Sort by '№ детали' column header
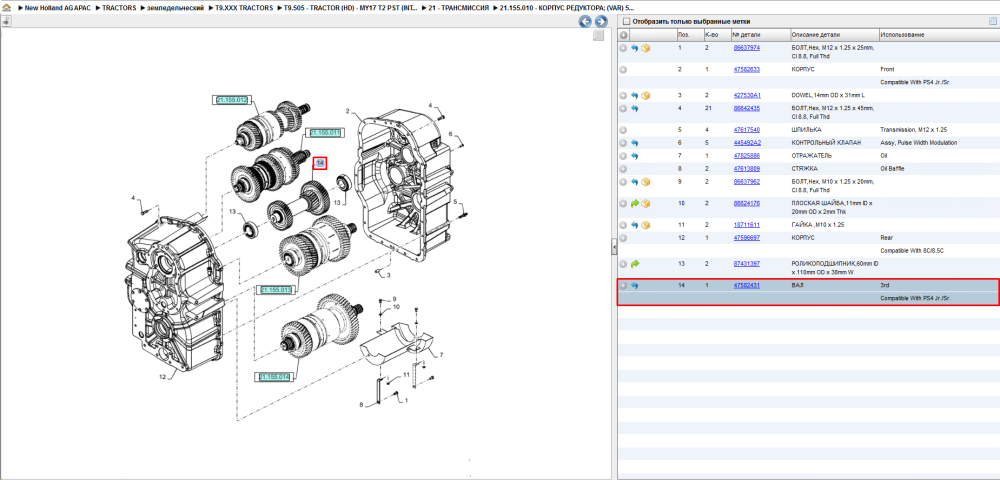The height and width of the screenshot is (480, 1000). pyautogui.click(x=760, y=34)
